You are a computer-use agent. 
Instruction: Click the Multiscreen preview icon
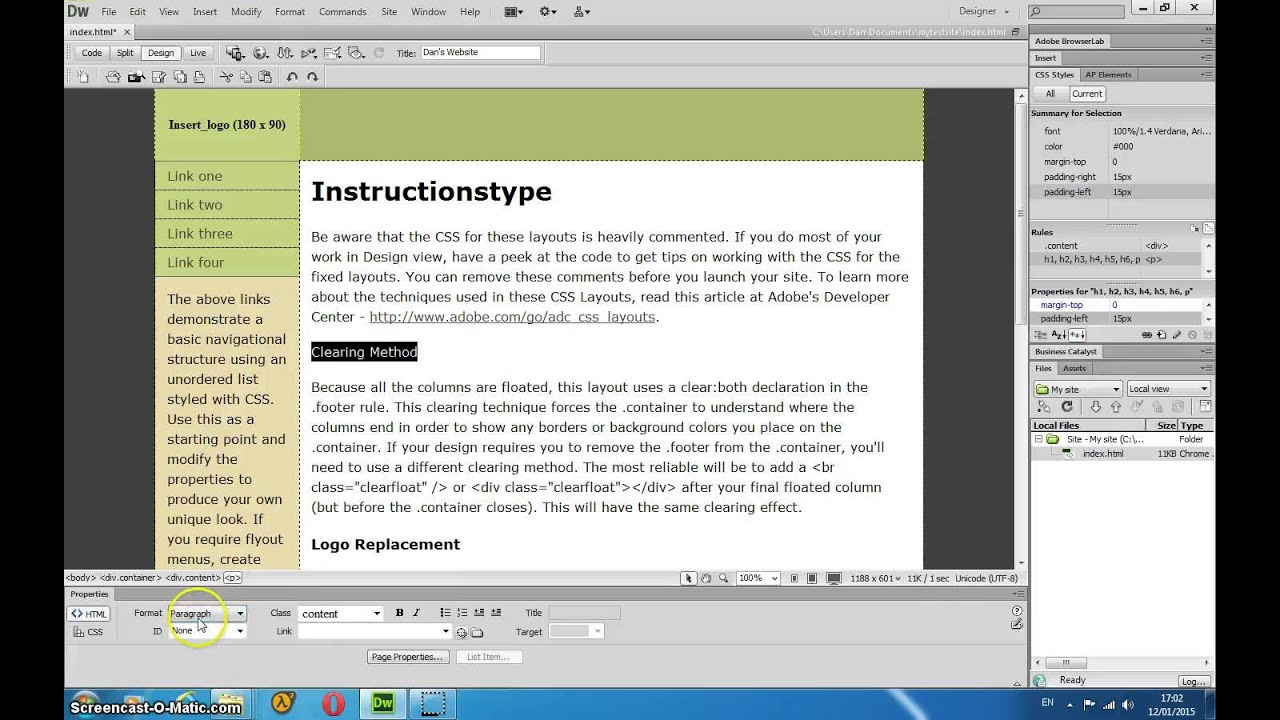tap(235, 53)
